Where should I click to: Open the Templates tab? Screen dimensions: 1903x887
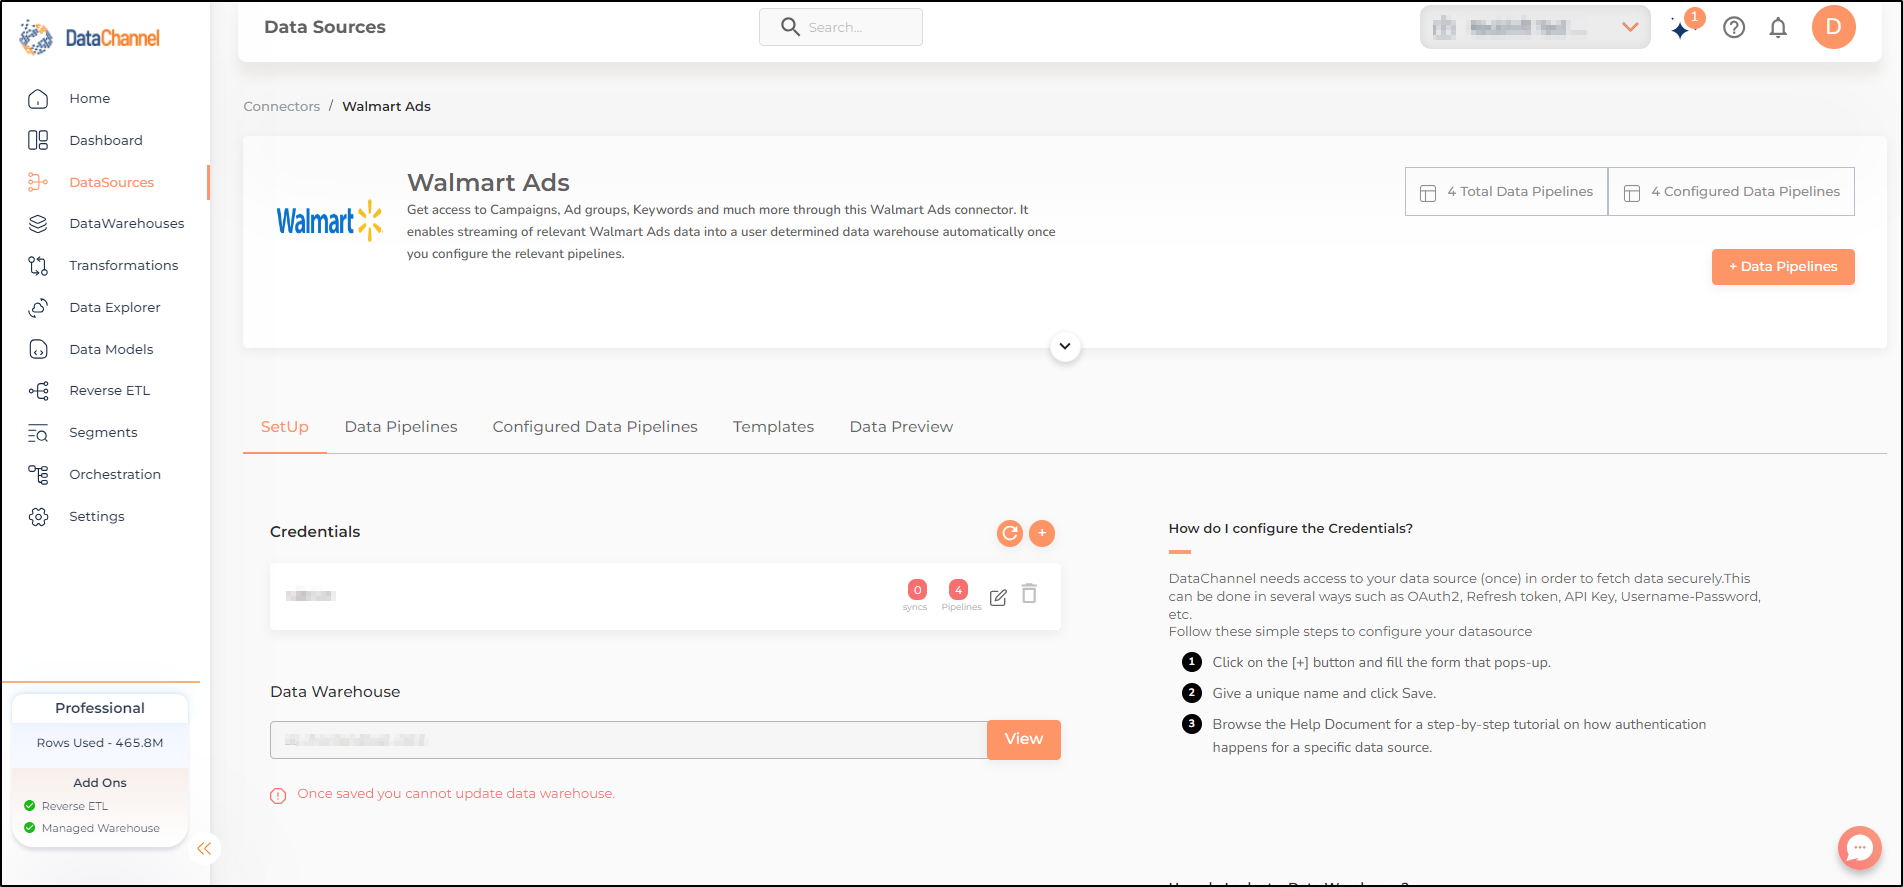(773, 427)
